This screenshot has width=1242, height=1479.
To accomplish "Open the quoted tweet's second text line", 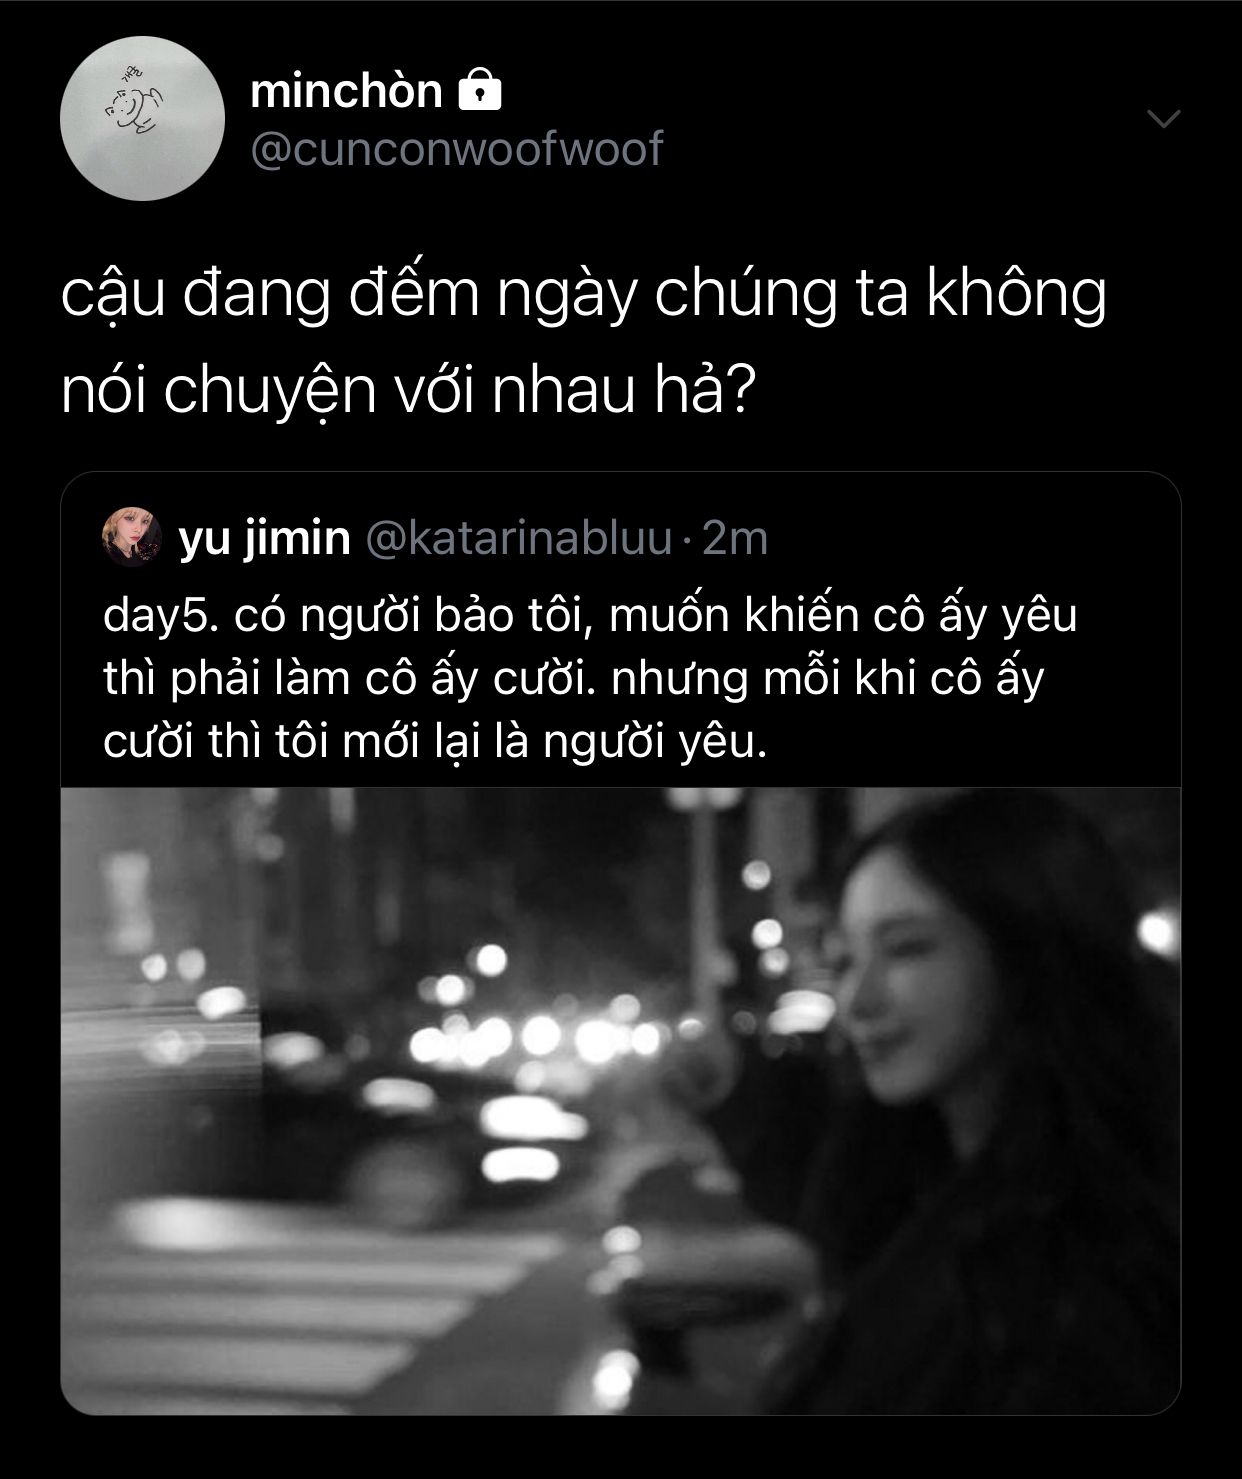I will point(574,680).
